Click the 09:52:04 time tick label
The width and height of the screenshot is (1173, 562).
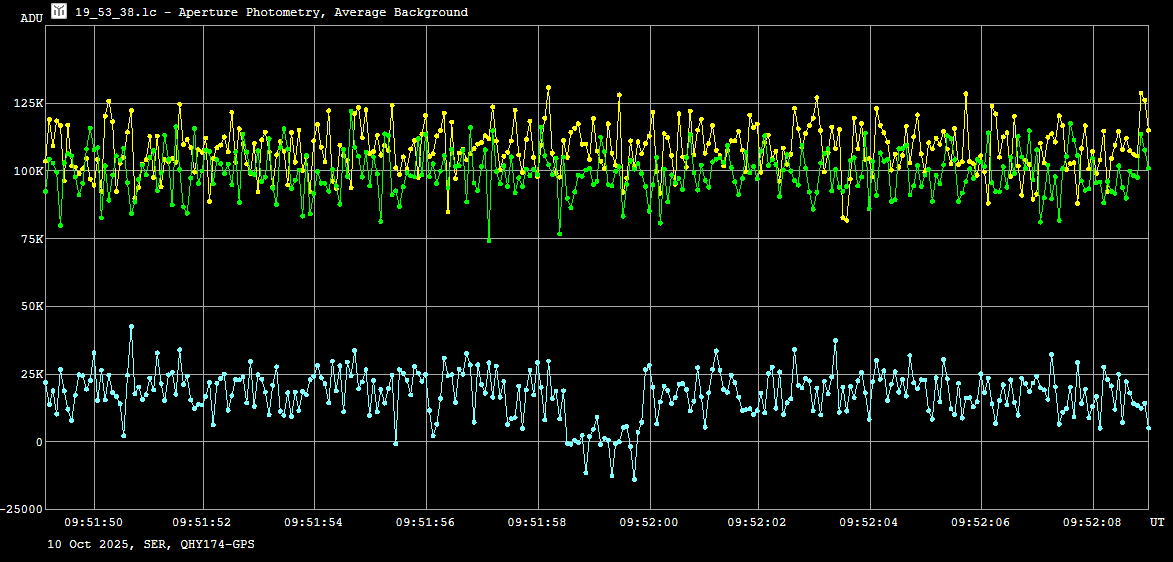pos(869,522)
